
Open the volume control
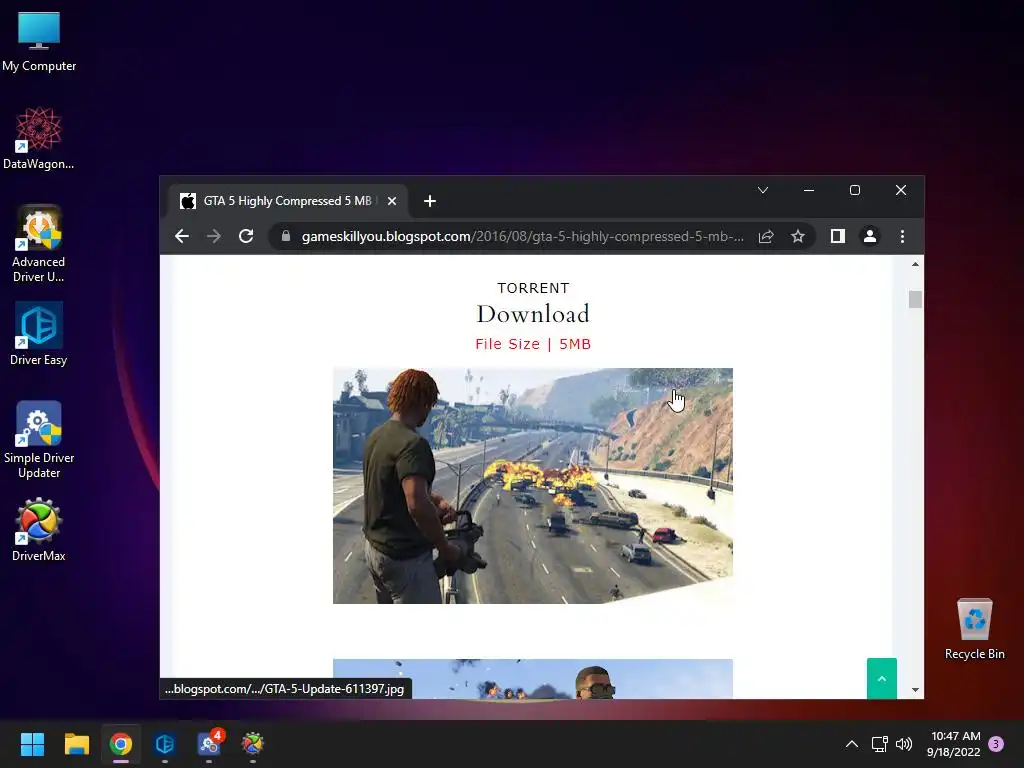(x=904, y=744)
